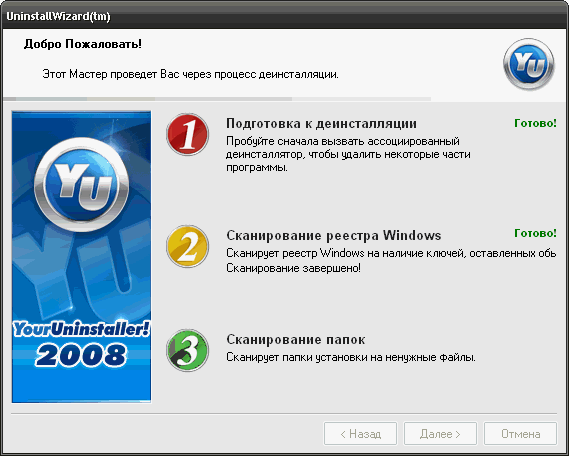Click Готово! status next to step 1
569x456 pixels.
pyautogui.click(x=535, y=123)
